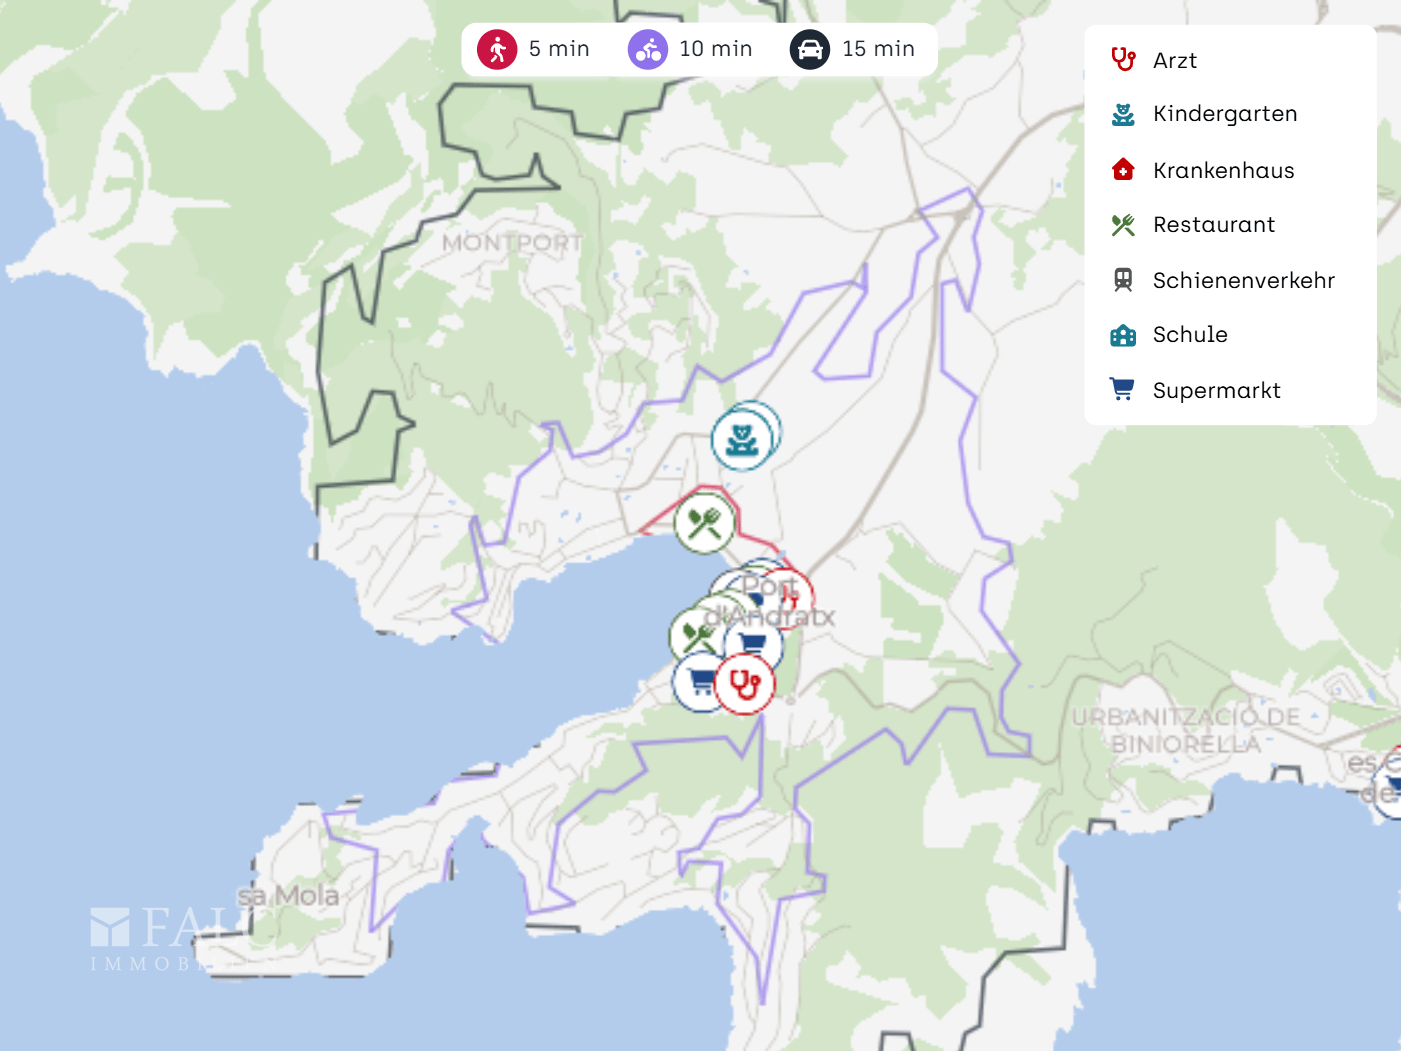Toggle the Kindergarten legend entry
This screenshot has width=1401, height=1051.
[1204, 114]
